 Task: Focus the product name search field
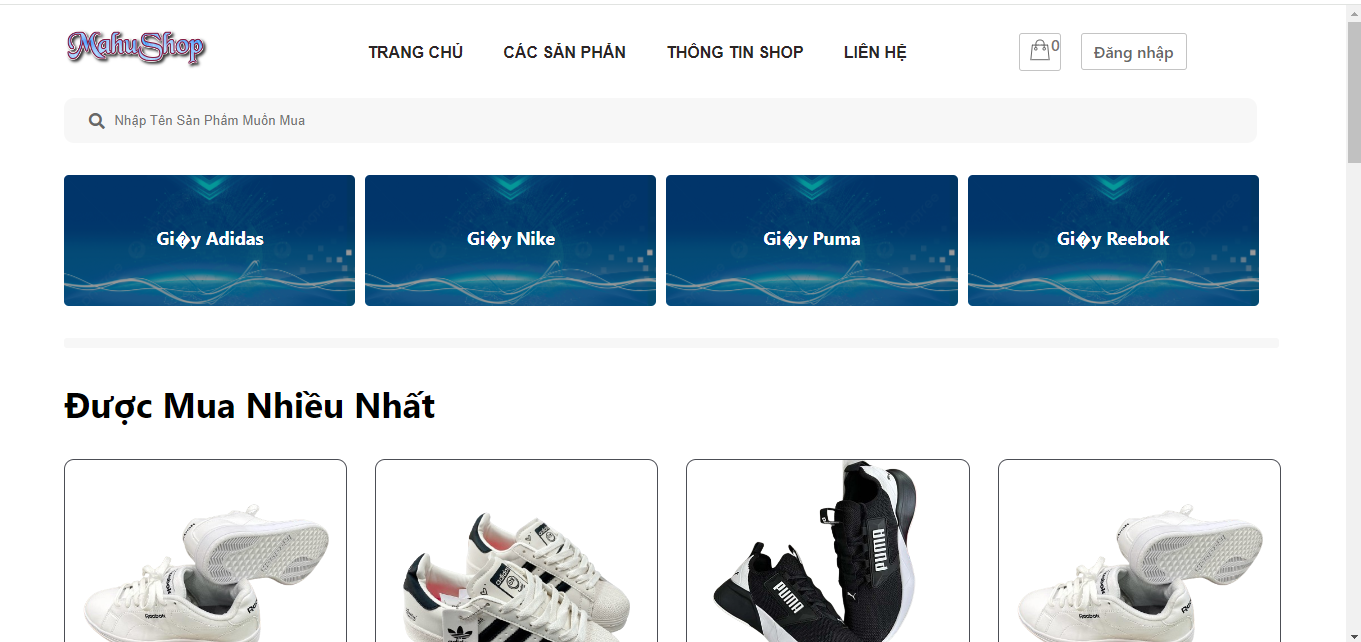660,120
